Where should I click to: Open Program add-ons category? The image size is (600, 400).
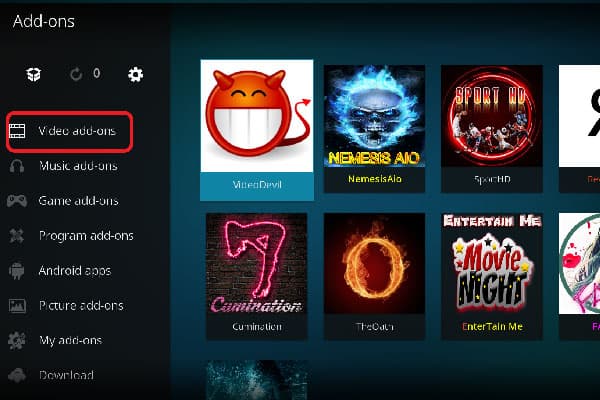click(x=86, y=236)
